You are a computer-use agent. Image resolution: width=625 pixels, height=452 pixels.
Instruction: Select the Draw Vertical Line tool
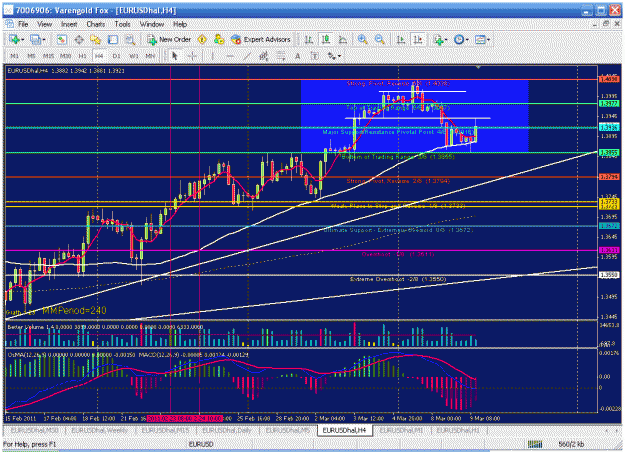click(x=212, y=56)
